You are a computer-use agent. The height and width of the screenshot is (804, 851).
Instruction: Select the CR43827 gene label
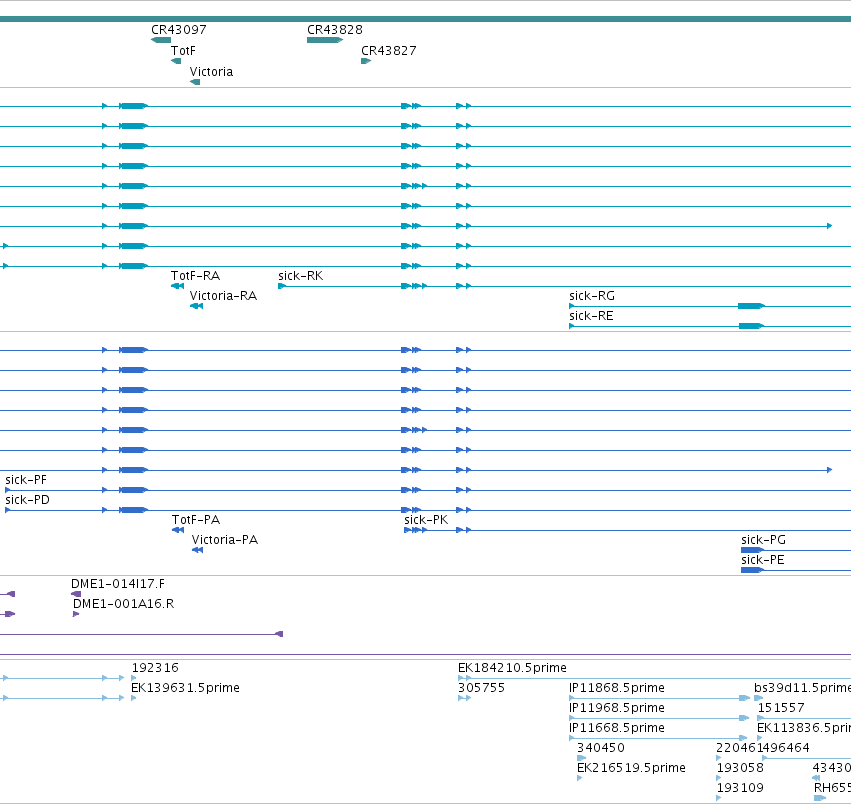pos(389,51)
